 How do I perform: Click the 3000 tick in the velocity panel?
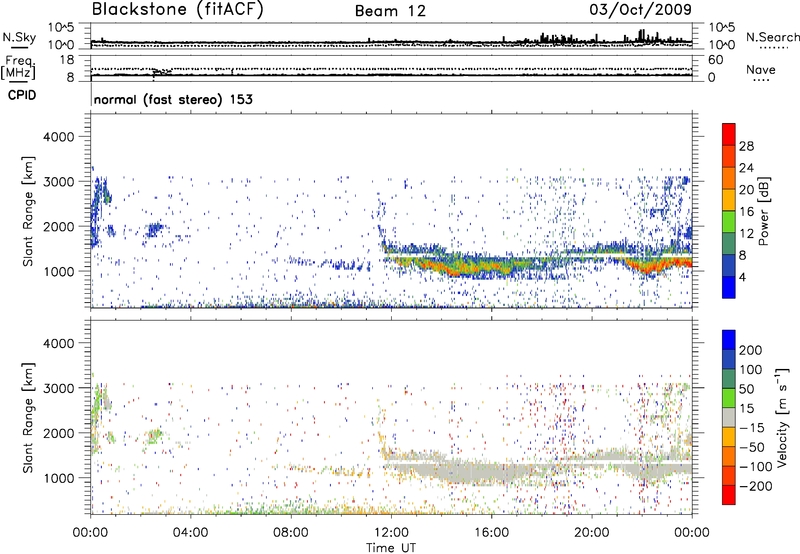pos(59,388)
